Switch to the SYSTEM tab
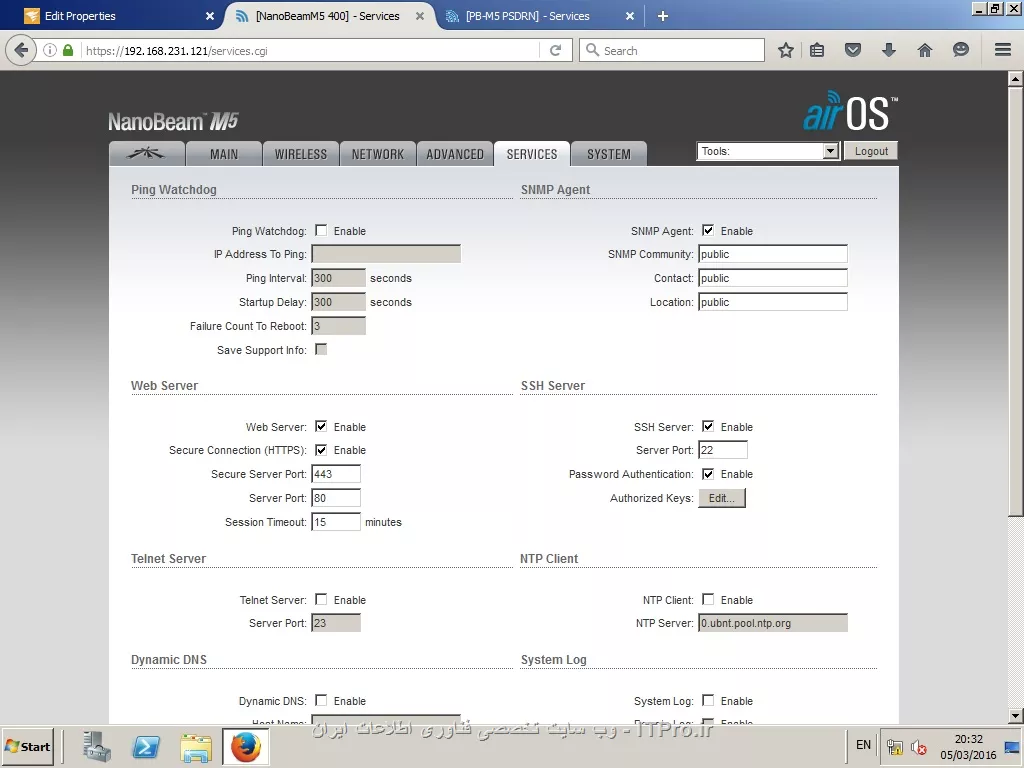This screenshot has height=768, width=1024. (x=609, y=154)
